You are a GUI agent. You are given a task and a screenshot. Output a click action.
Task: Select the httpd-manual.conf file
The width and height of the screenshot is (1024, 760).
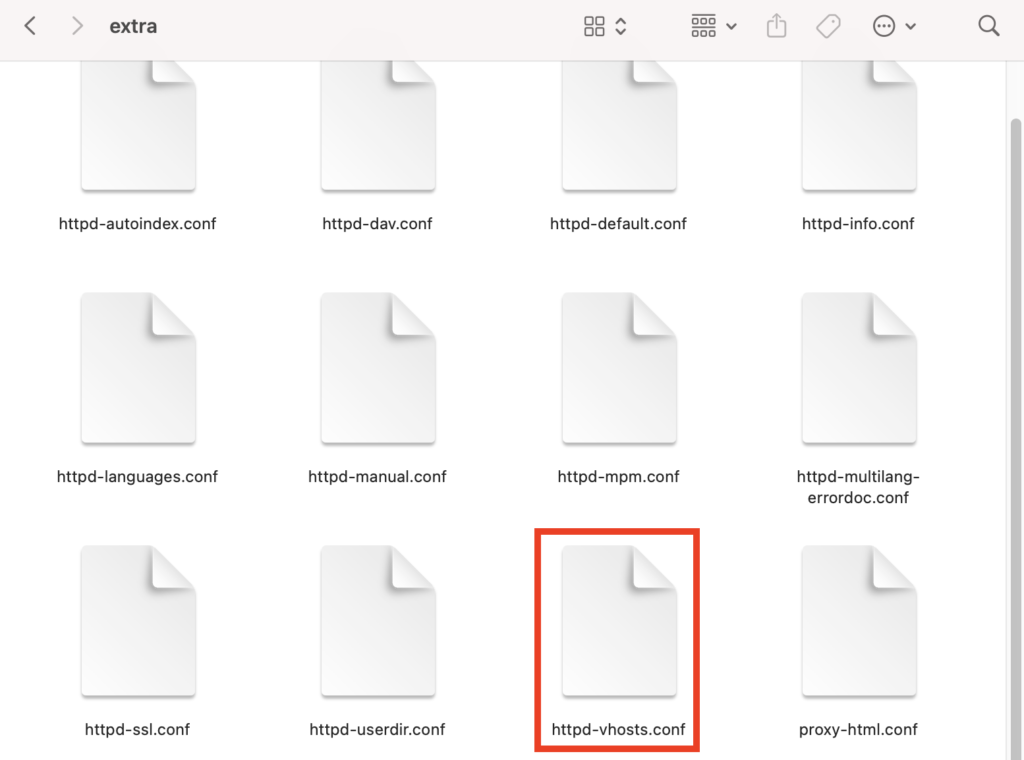pyautogui.click(x=377, y=369)
